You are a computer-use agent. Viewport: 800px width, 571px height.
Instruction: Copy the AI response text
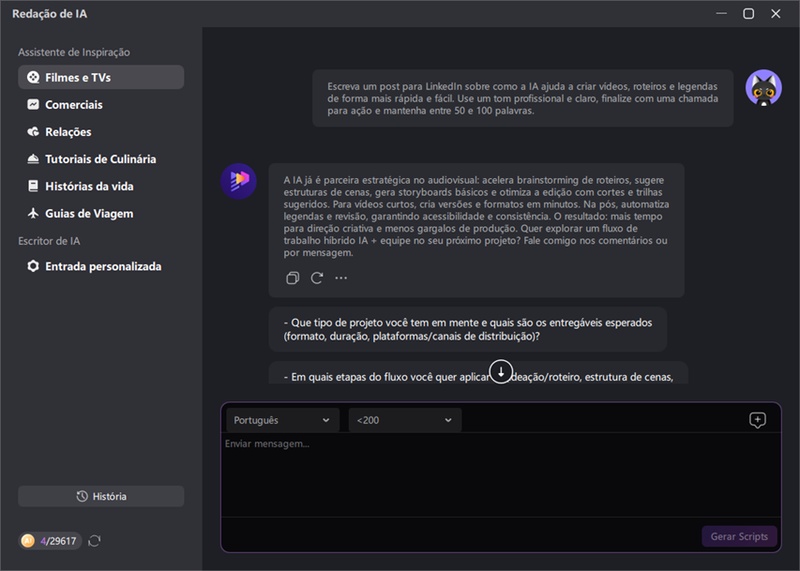[292, 278]
